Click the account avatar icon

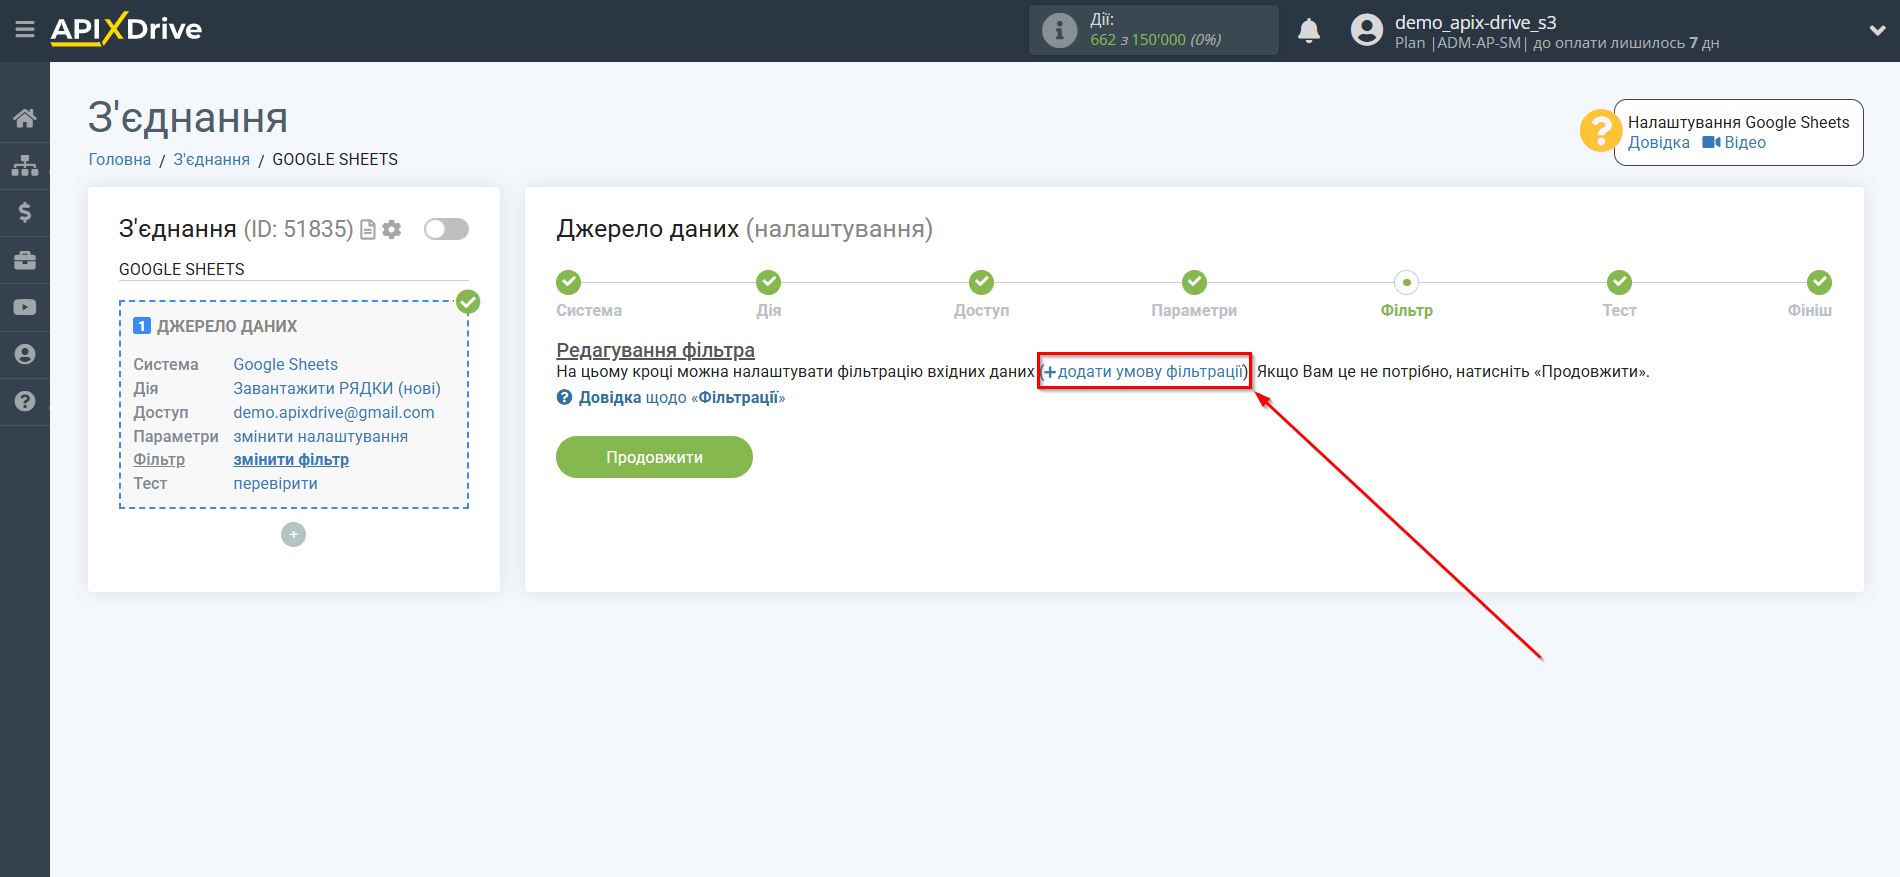point(1366,30)
